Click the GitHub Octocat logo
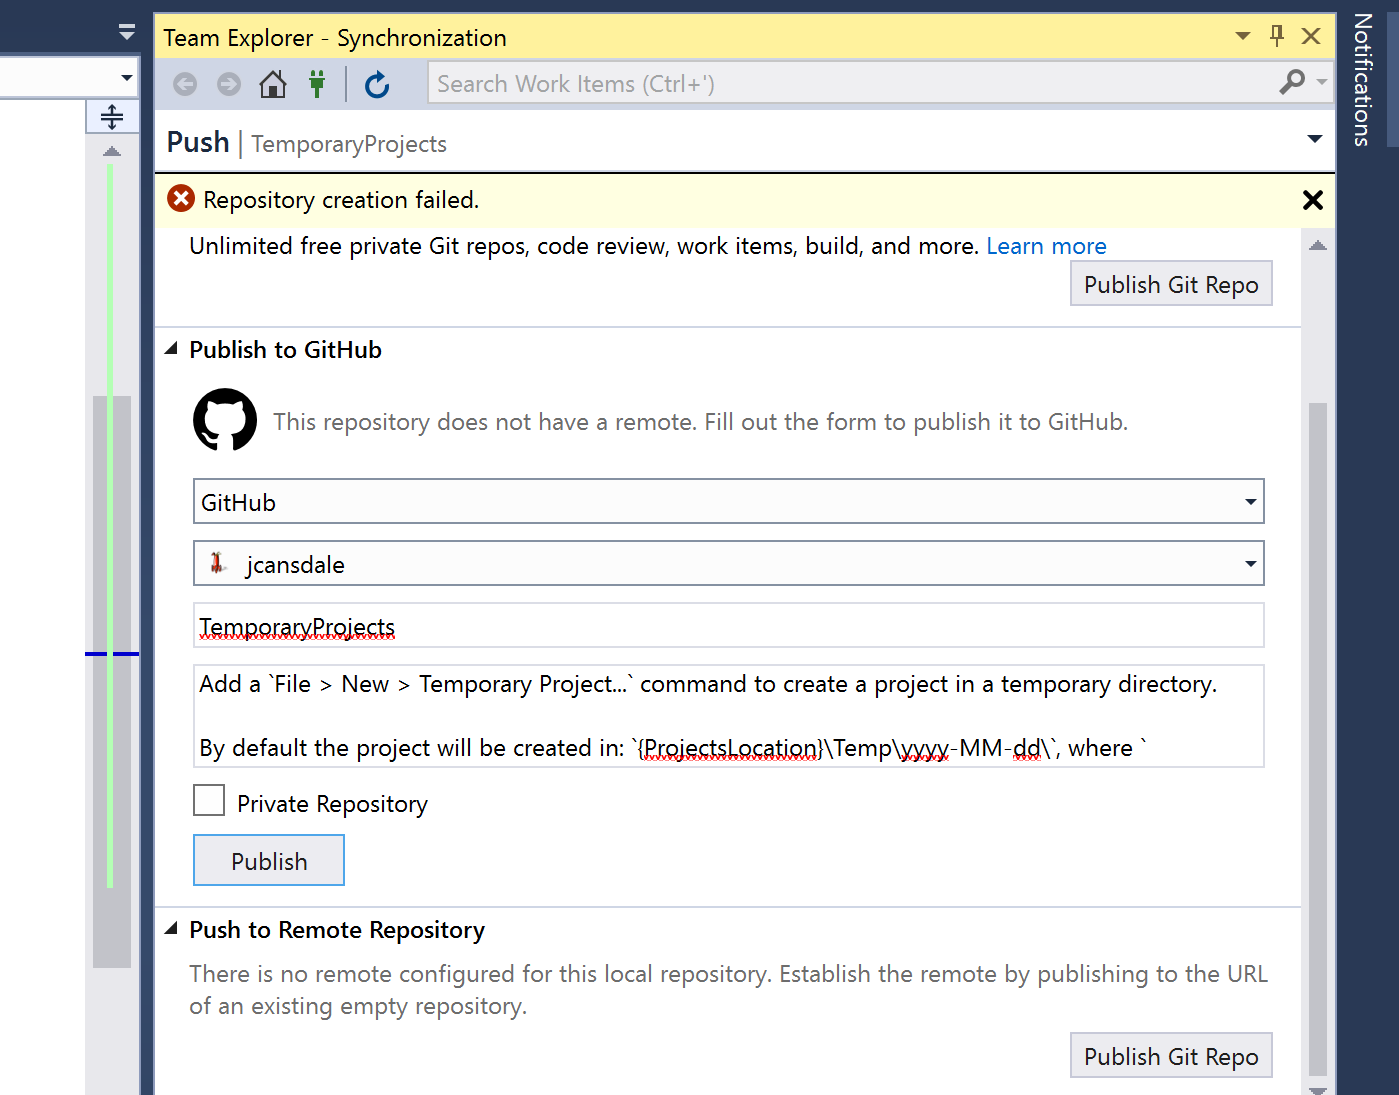 pyautogui.click(x=225, y=420)
